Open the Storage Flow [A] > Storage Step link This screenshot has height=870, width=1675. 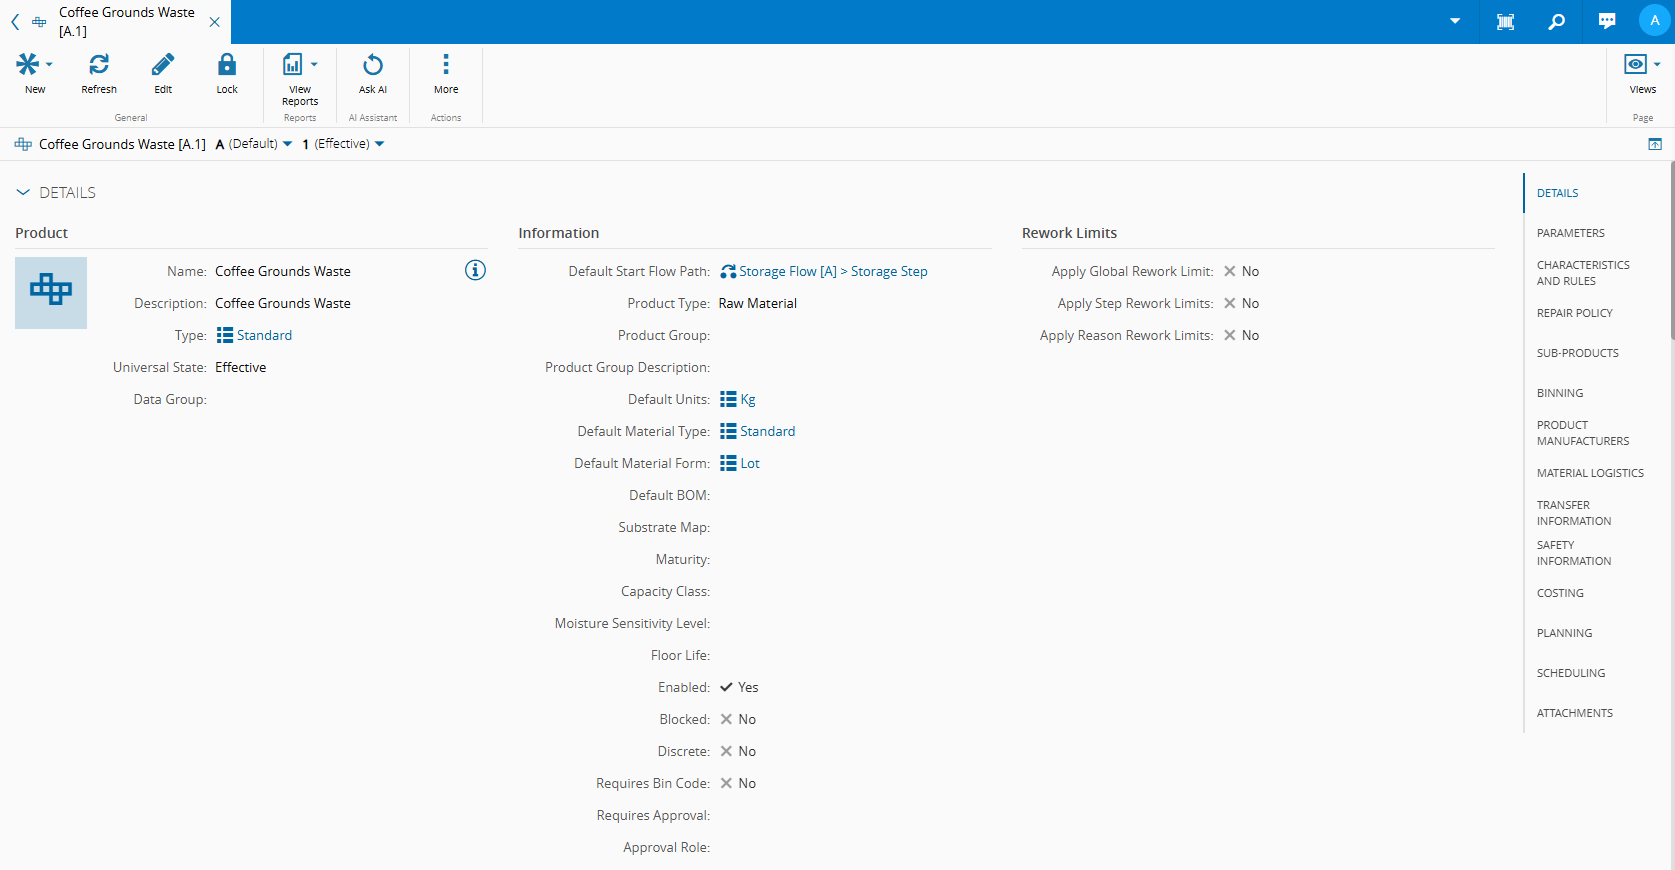click(832, 271)
